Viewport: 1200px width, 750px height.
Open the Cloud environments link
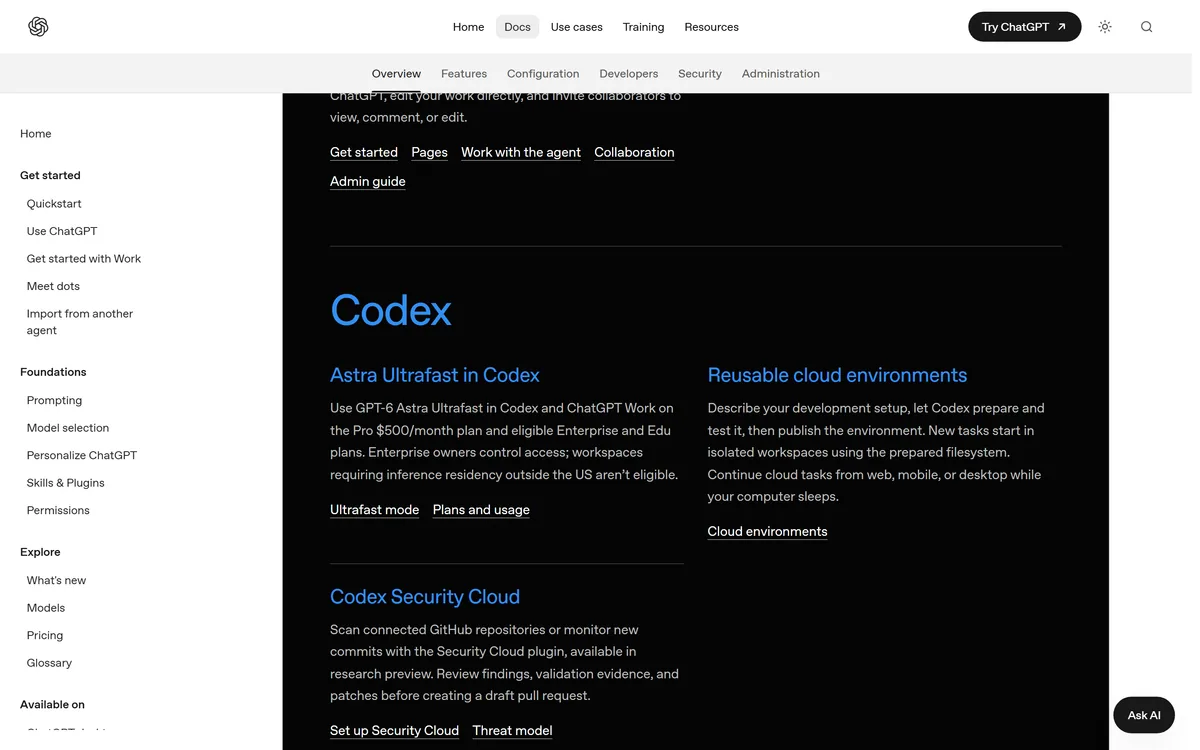pos(767,532)
